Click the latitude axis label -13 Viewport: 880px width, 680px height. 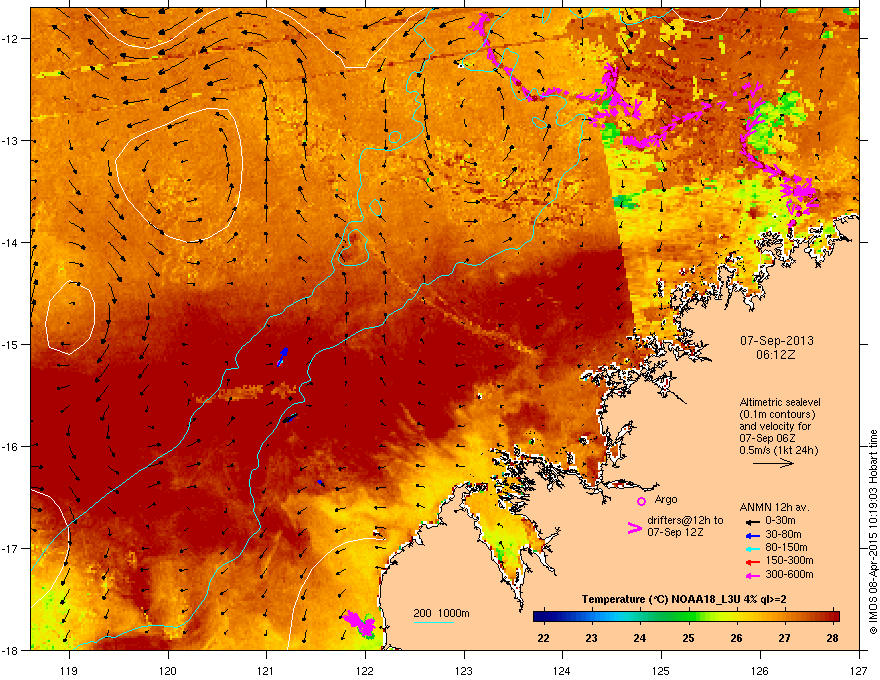(x=11, y=140)
